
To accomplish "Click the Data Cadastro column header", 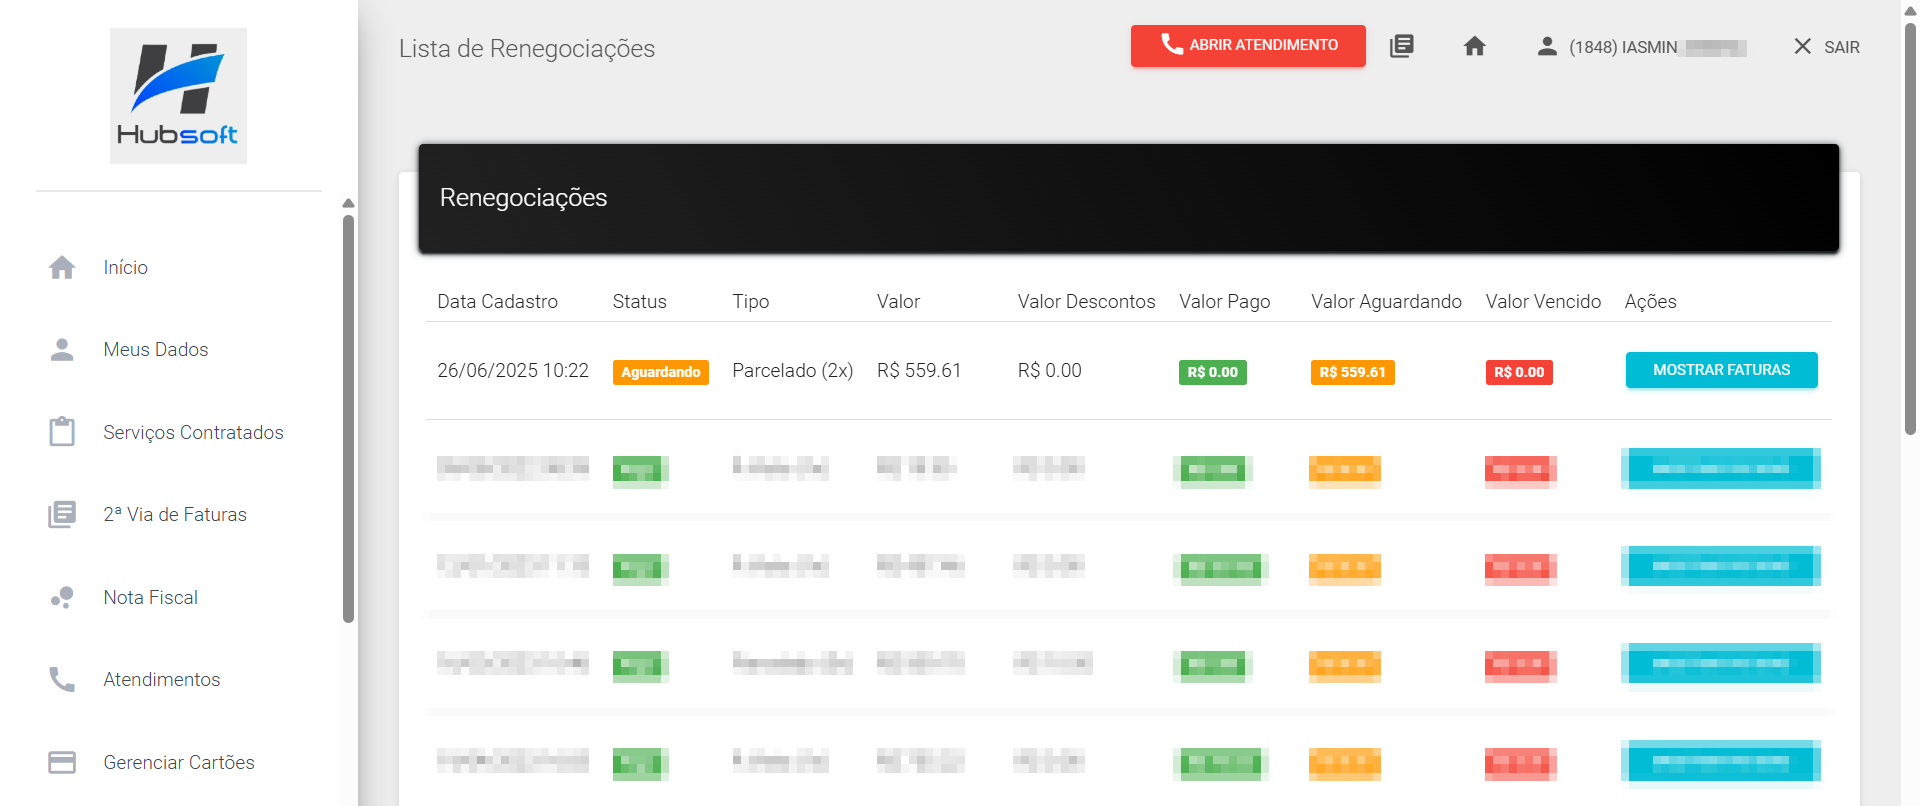I will tap(498, 302).
